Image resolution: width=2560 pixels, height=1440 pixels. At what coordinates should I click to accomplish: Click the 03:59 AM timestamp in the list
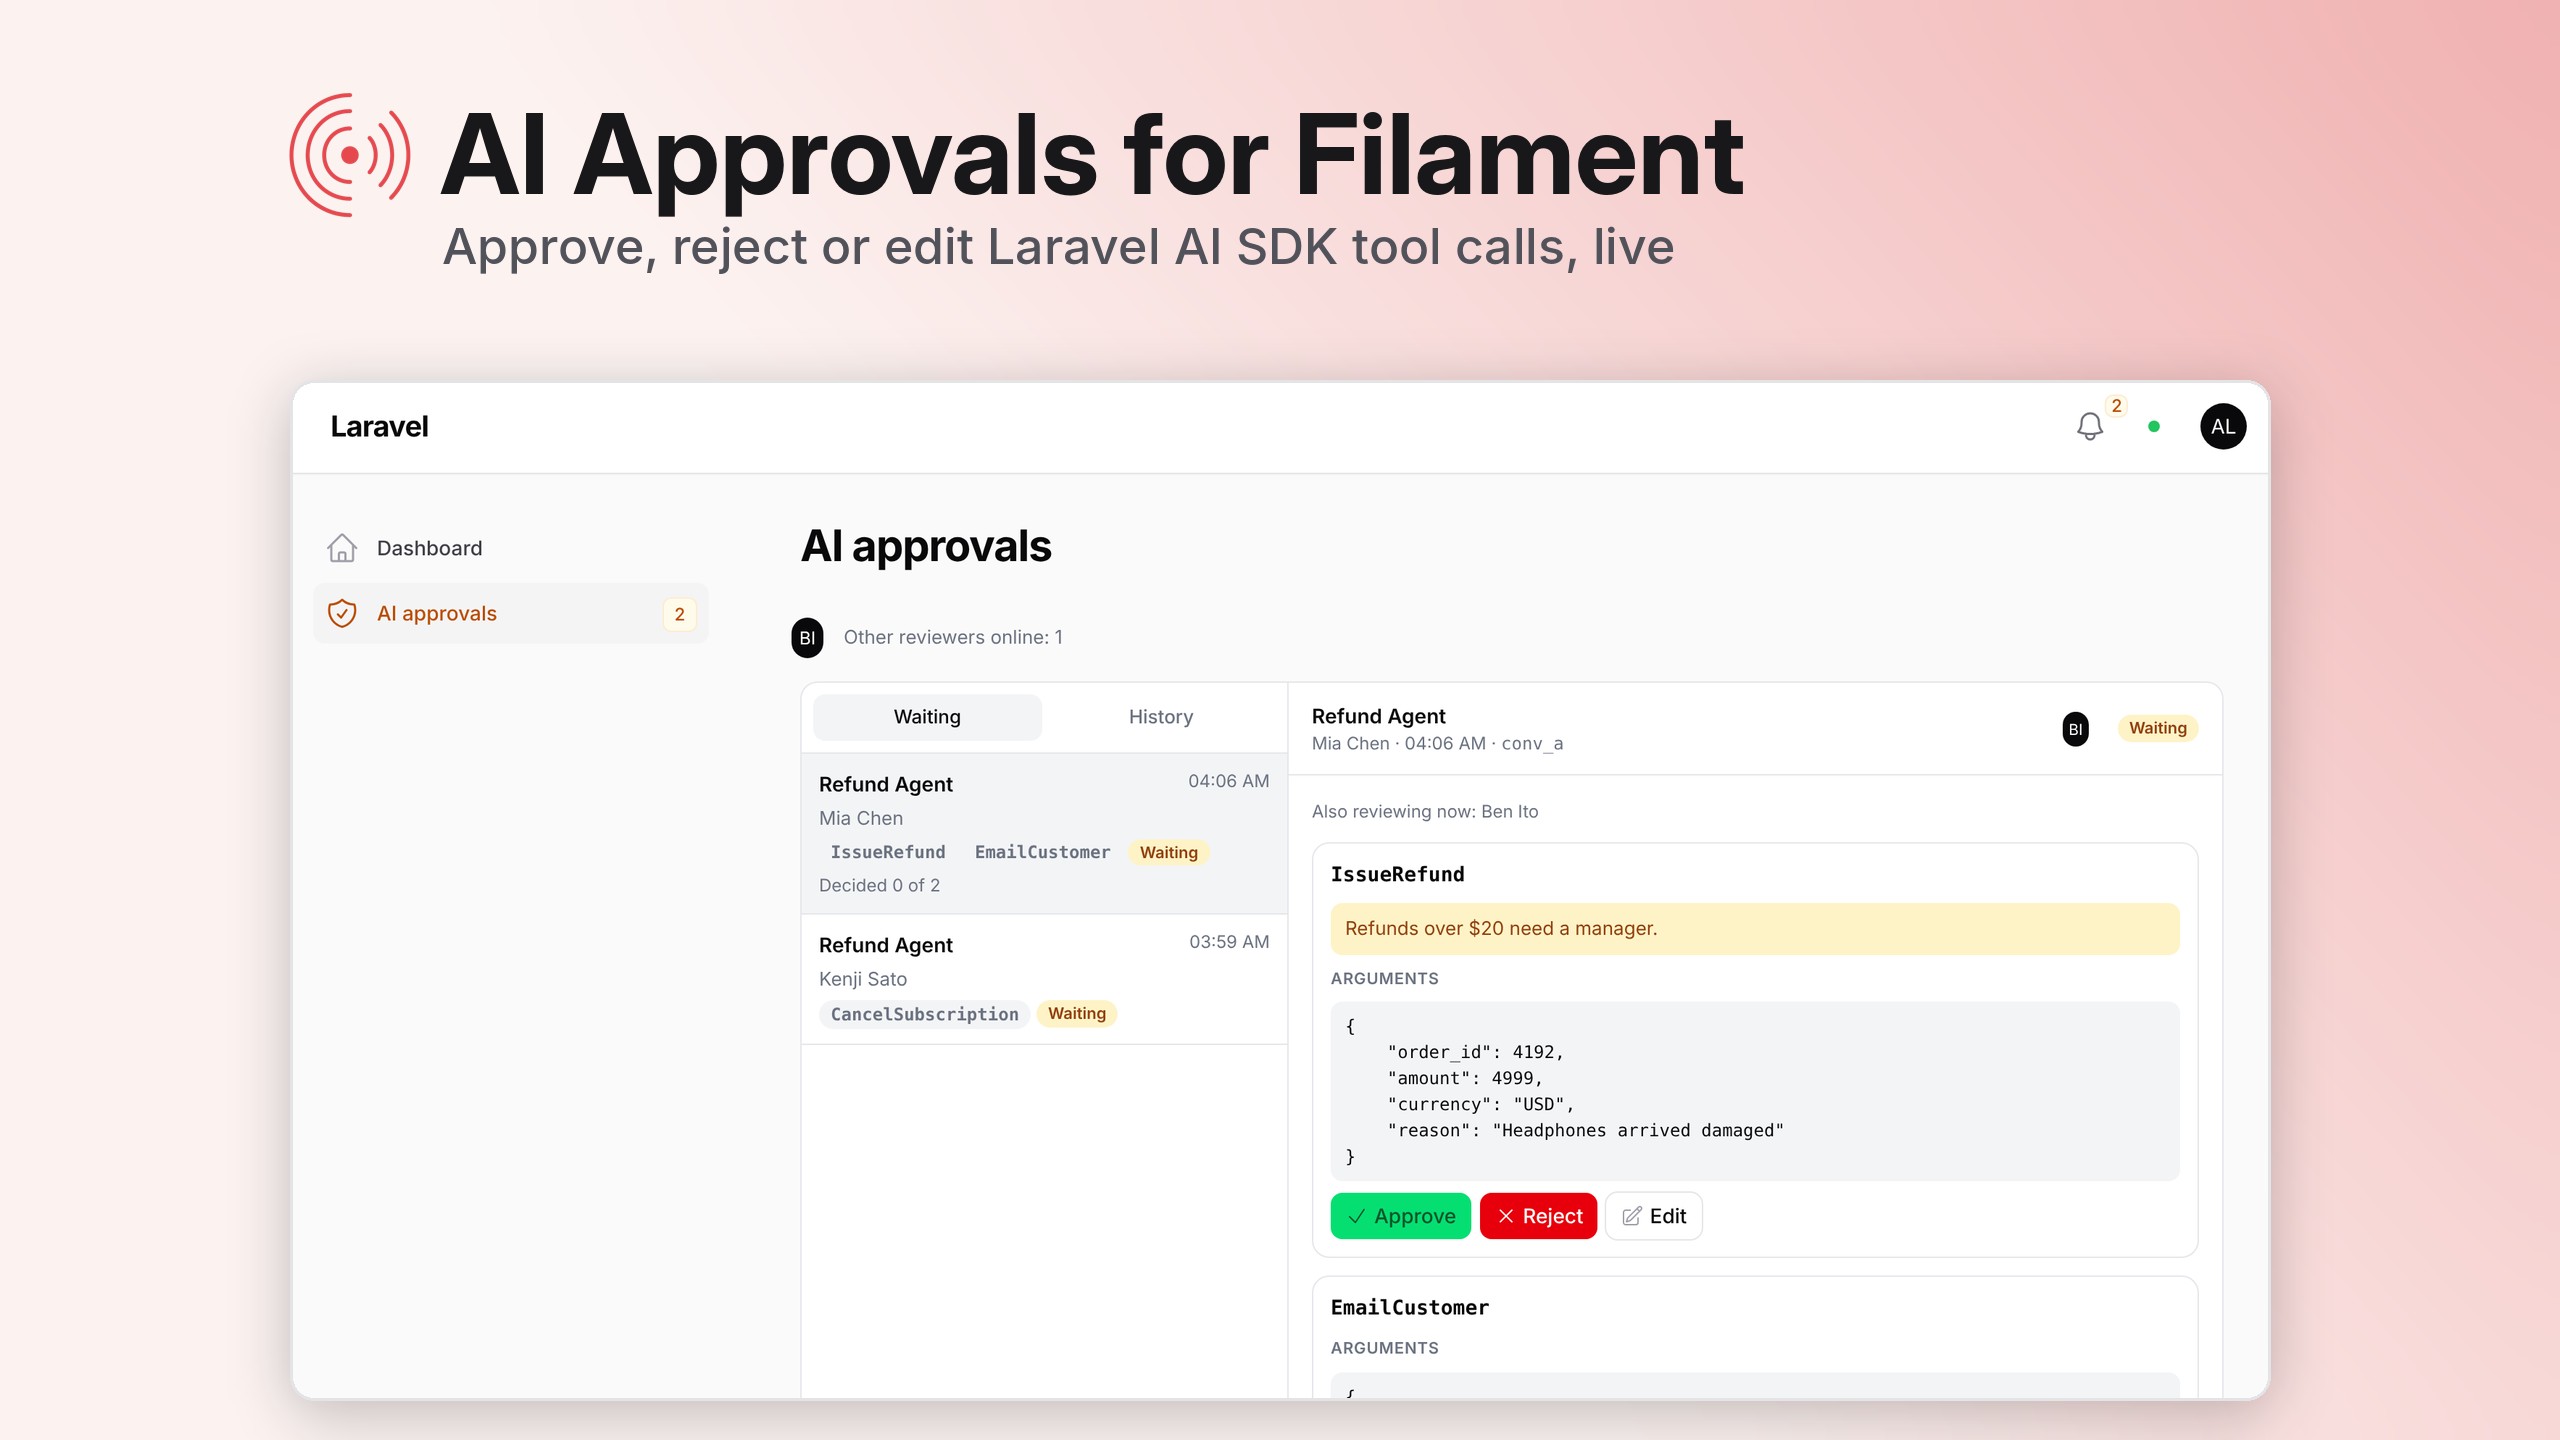[1228, 942]
